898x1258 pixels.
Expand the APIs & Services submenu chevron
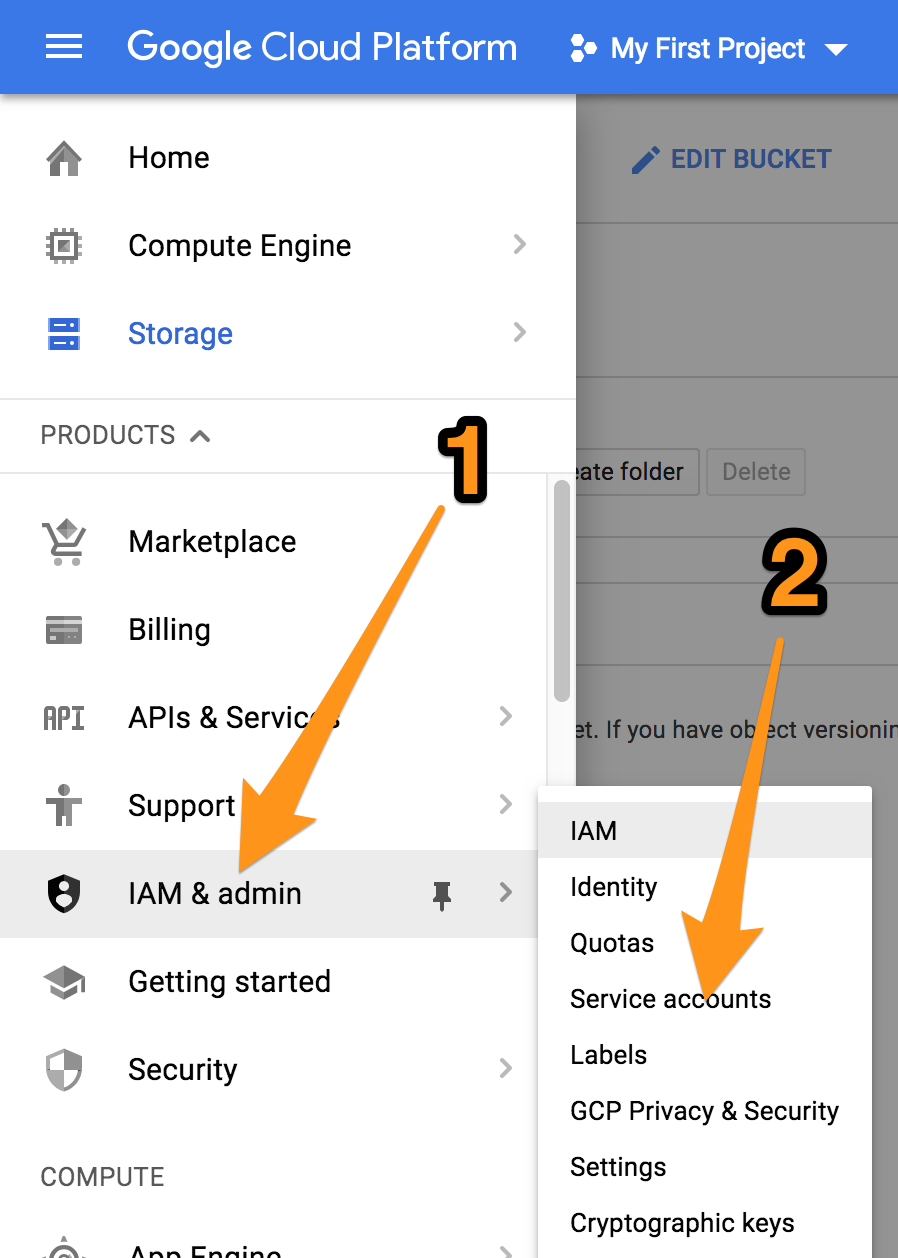click(x=506, y=717)
